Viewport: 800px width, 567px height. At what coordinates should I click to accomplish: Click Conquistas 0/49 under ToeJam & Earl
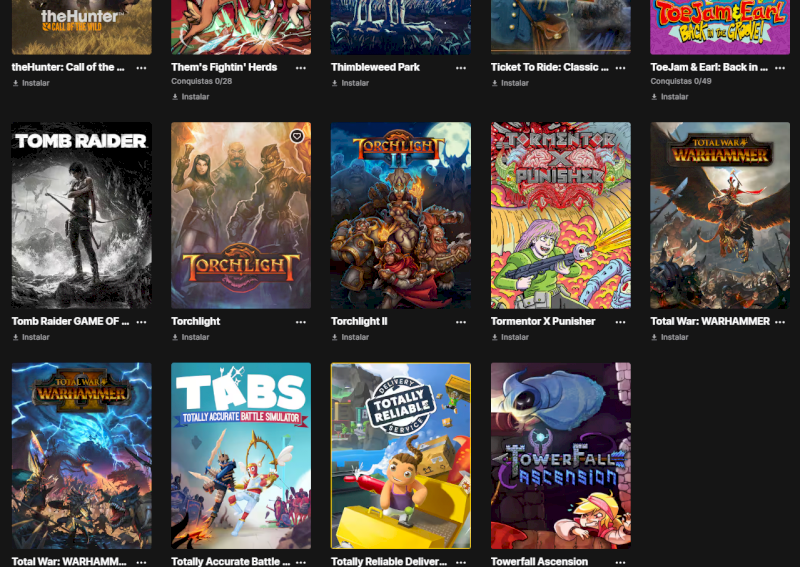[x=681, y=81]
